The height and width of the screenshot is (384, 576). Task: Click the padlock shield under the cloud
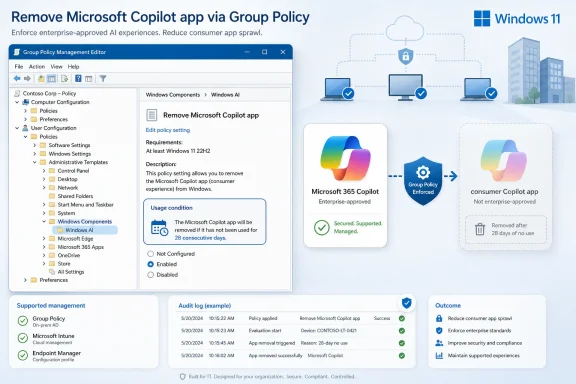[406, 56]
